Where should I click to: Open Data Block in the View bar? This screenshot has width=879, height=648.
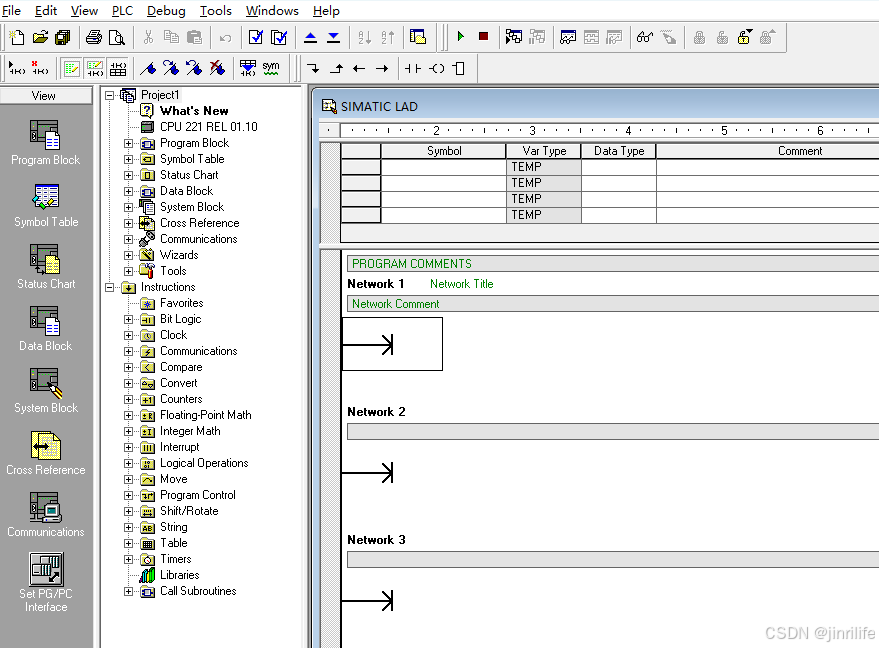coord(45,329)
